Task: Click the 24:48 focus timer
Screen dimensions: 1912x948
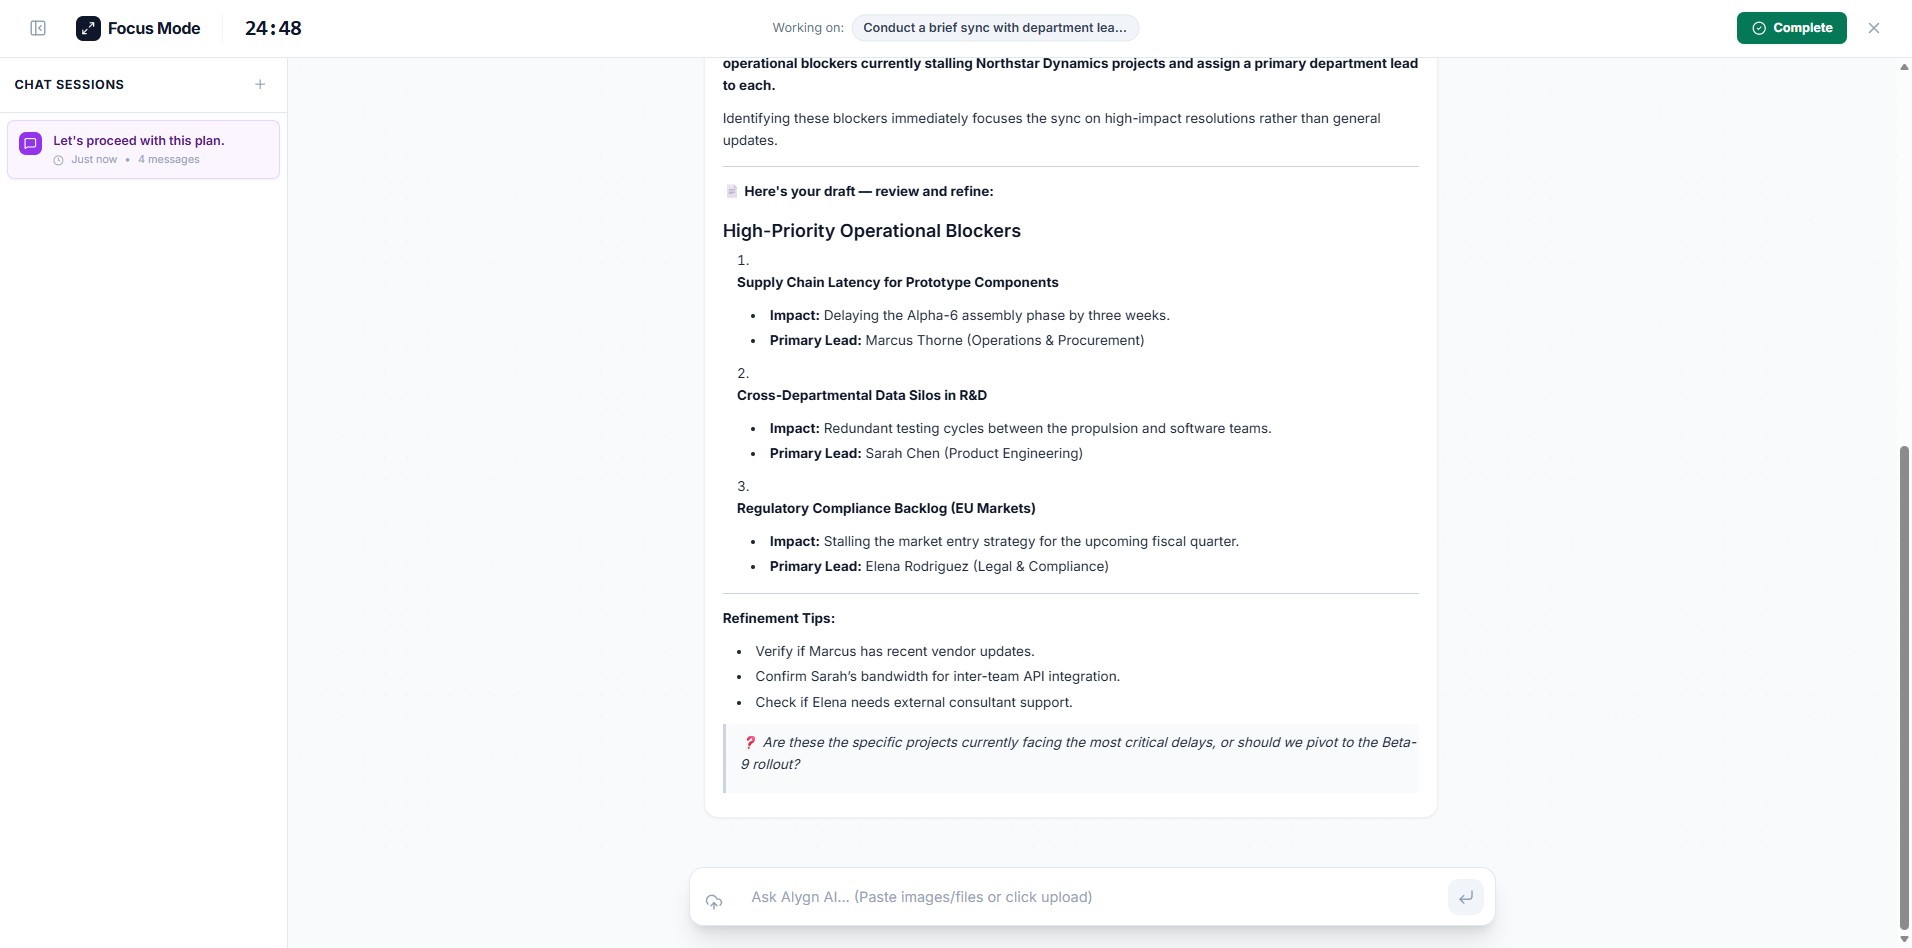Action: [x=273, y=28]
